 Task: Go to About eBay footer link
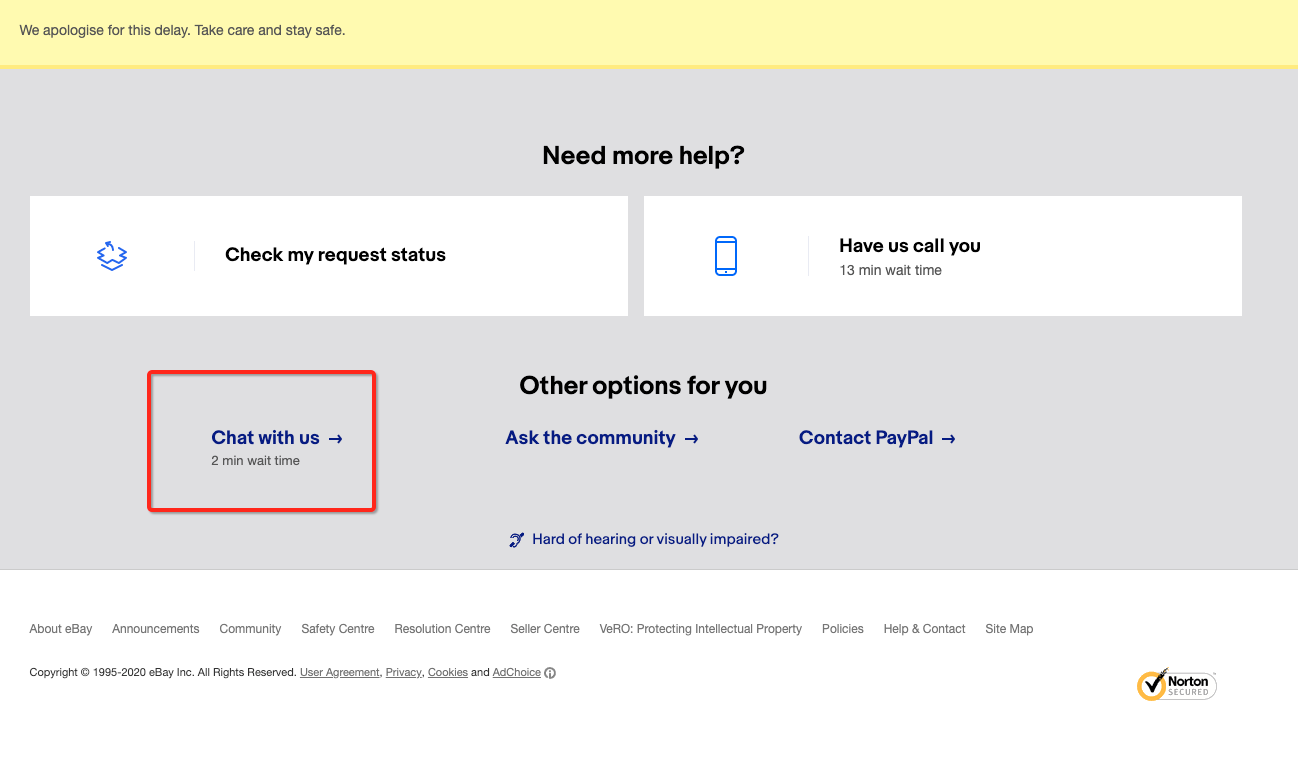(x=61, y=629)
